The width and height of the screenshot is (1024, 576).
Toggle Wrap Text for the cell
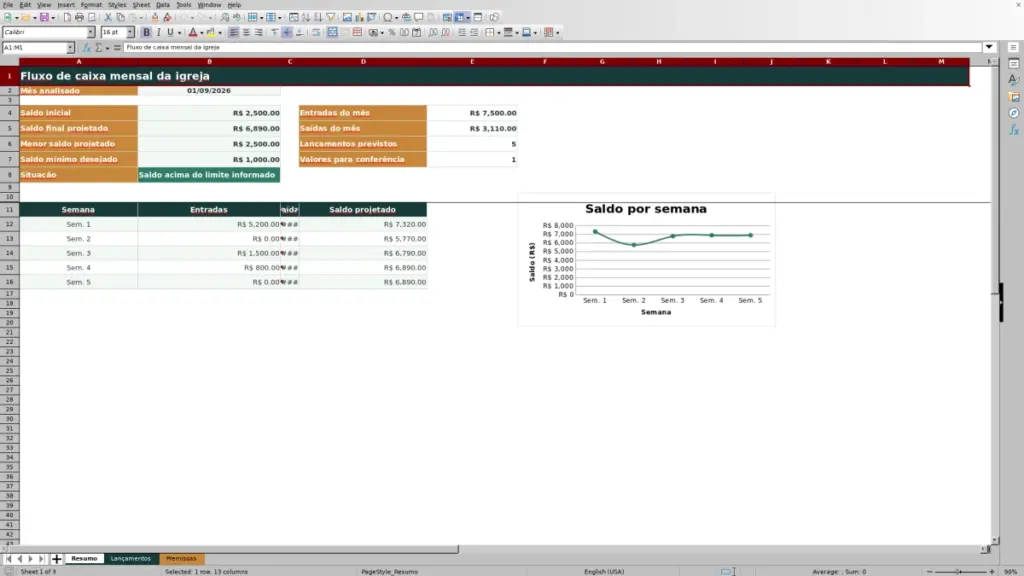(x=316, y=33)
